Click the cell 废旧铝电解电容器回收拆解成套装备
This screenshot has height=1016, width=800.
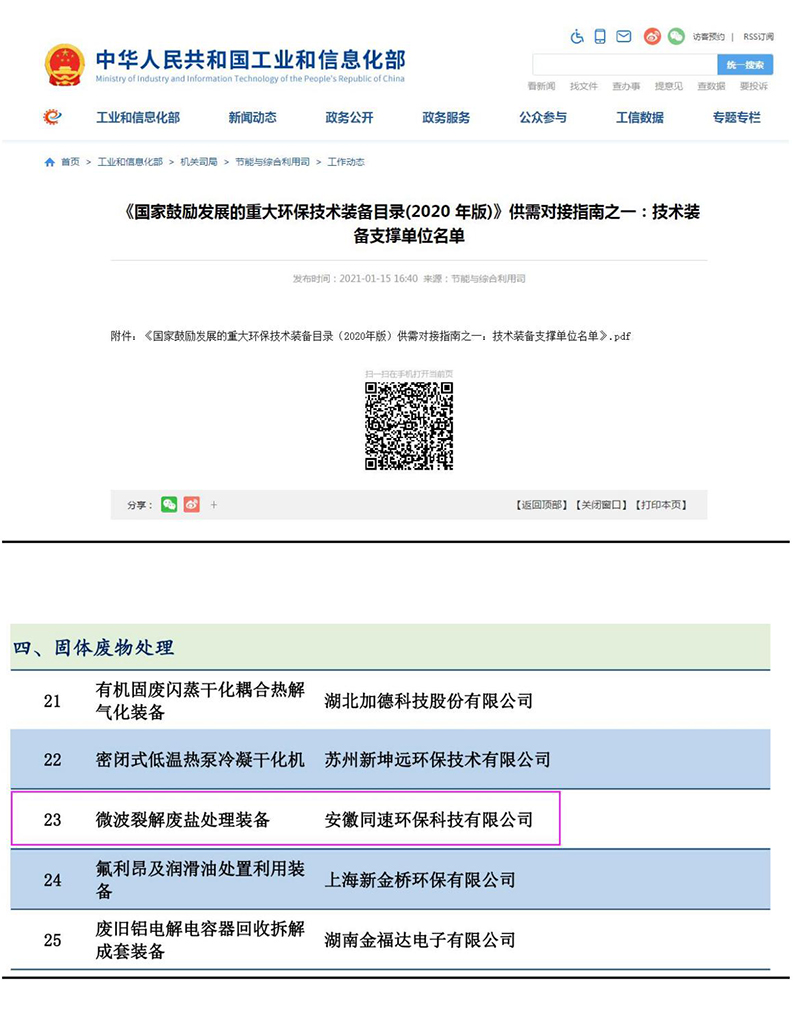(200, 940)
